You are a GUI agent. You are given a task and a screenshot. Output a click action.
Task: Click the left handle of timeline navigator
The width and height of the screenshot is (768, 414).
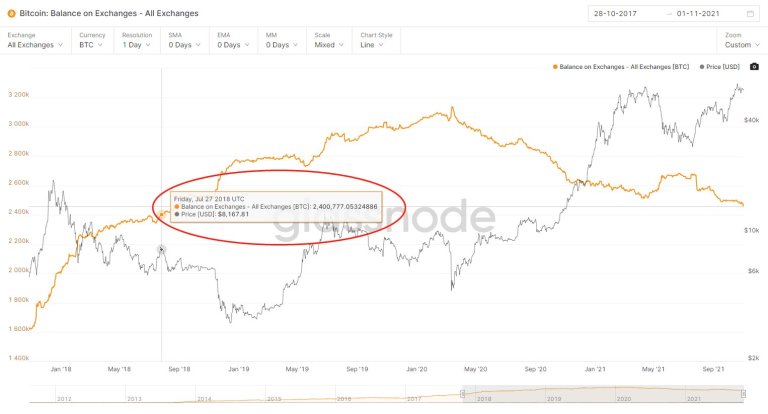coord(462,394)
